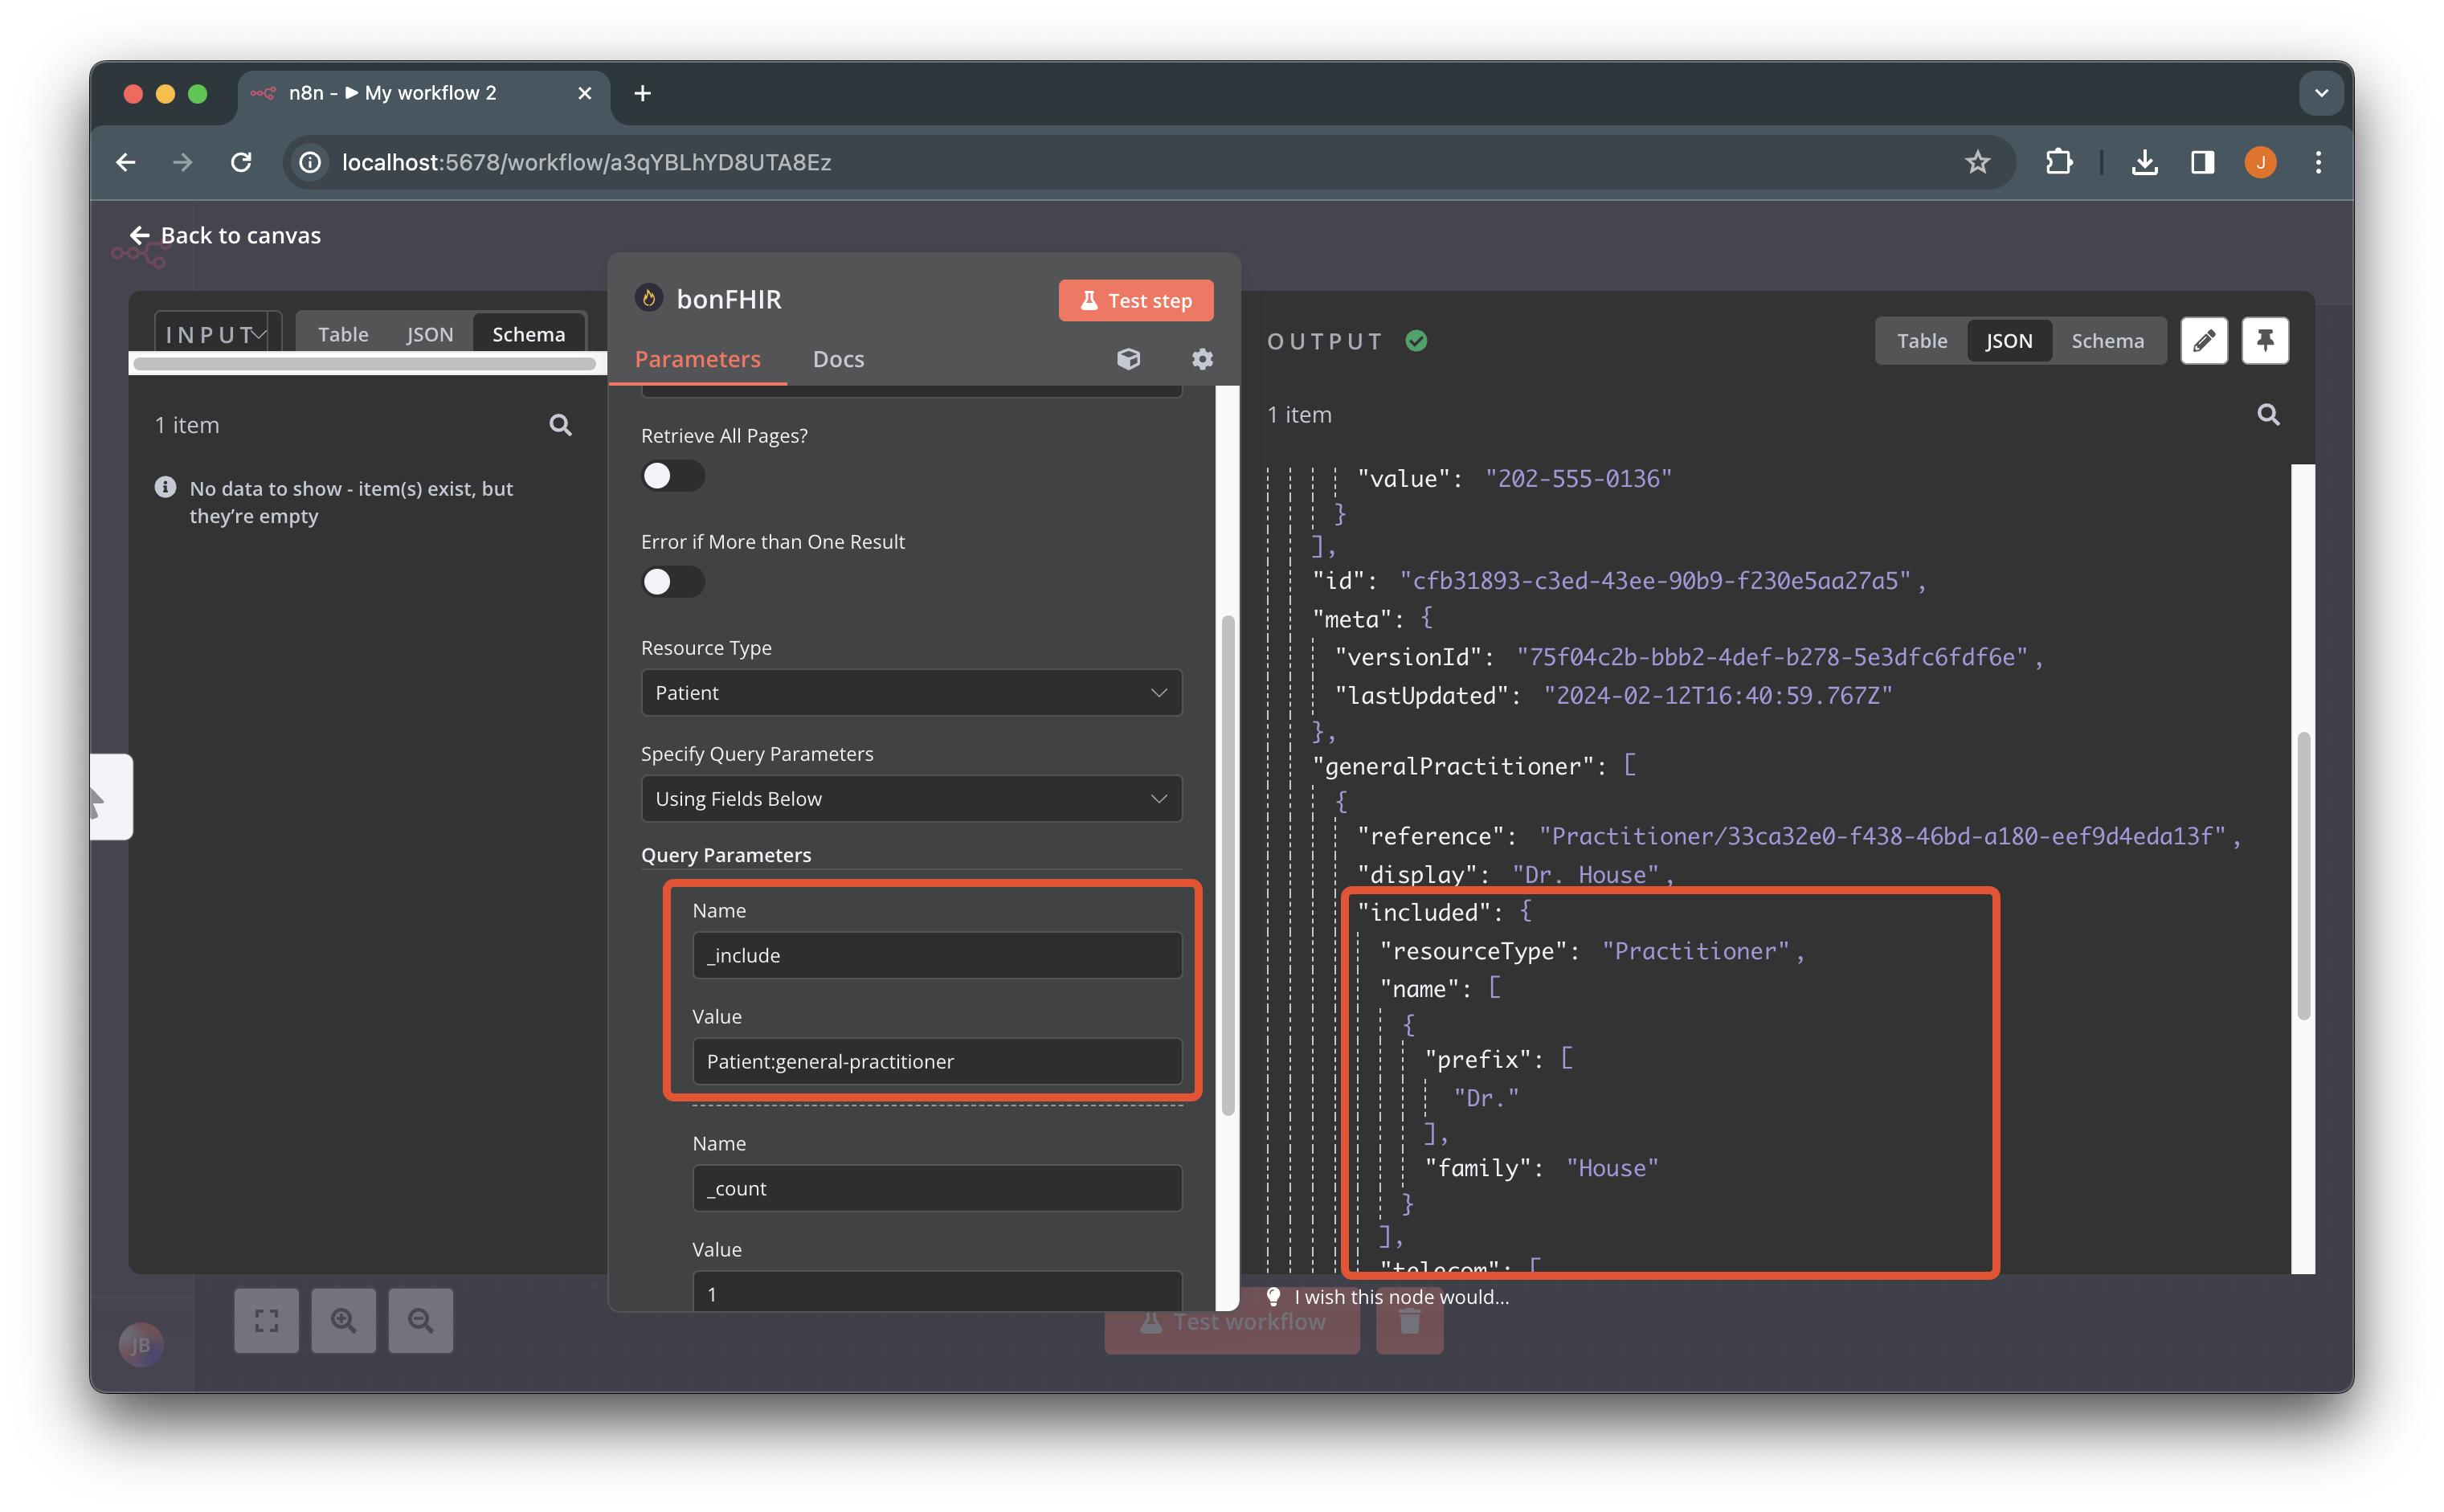Open Specify Query Parameters dropdown
This screenshot has width=2444, height=1512.
pyautogui.click(x=911, y=798)
